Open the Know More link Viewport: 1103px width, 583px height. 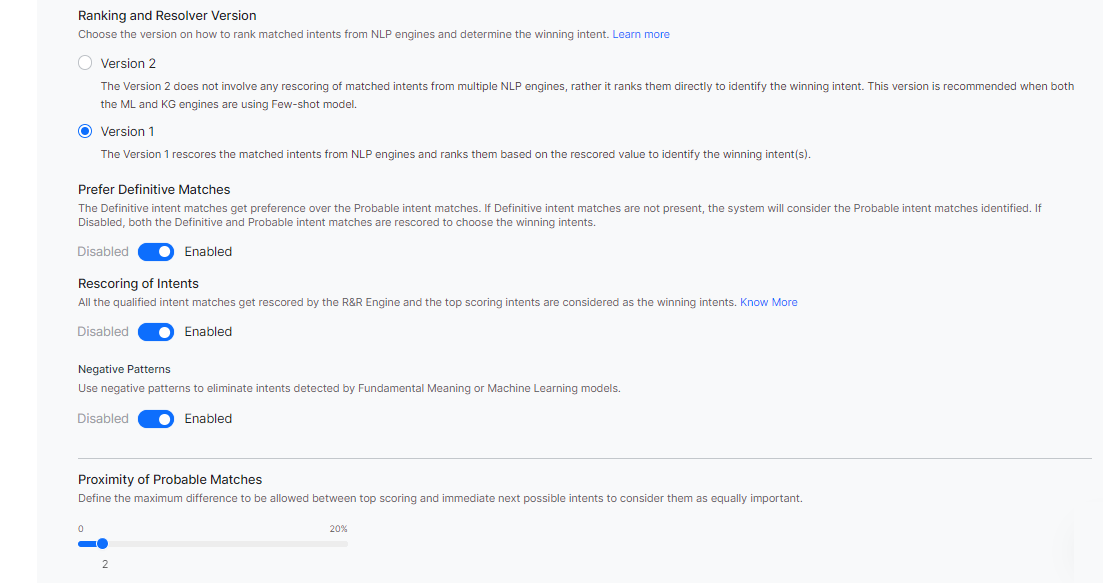pyautogui.click(x=768, y=302)
